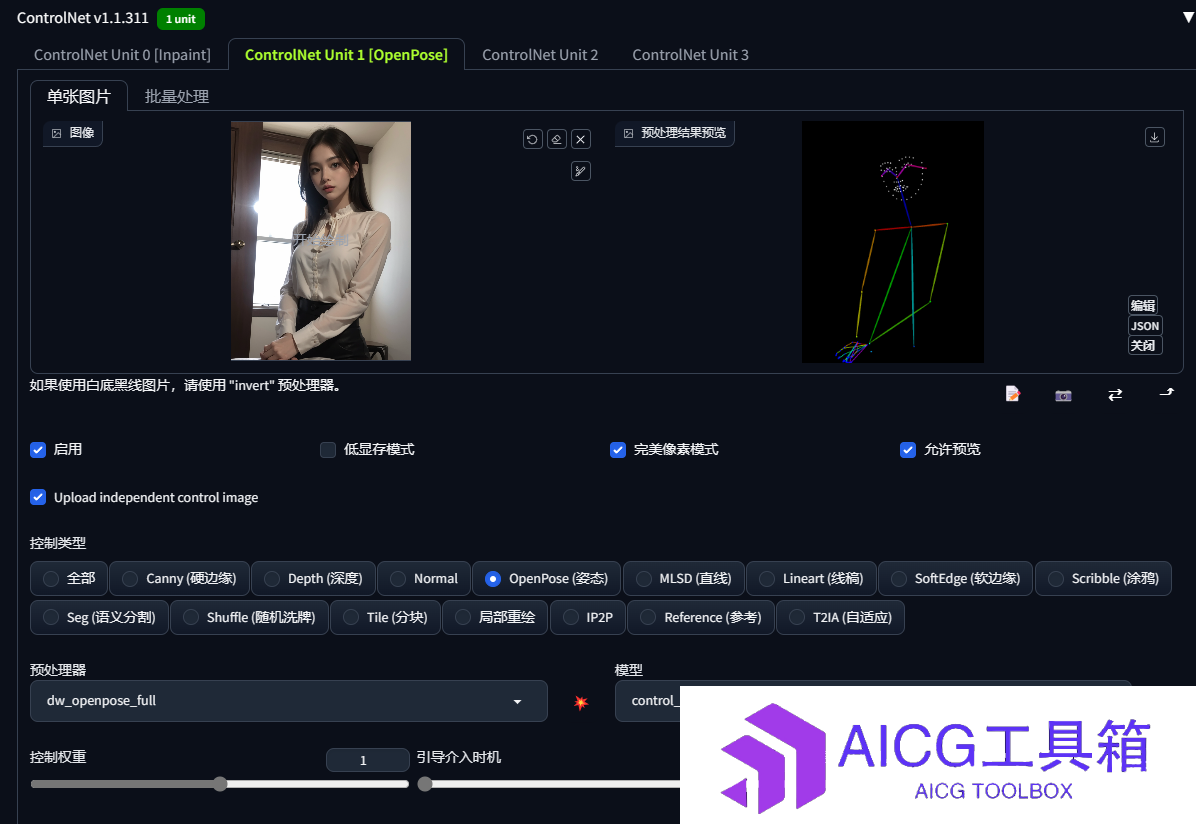The height and width of the screenshot is (824, 1196).
Task: Open the ControlNet Unit 3 tab
Action: (x=690, y=55)
